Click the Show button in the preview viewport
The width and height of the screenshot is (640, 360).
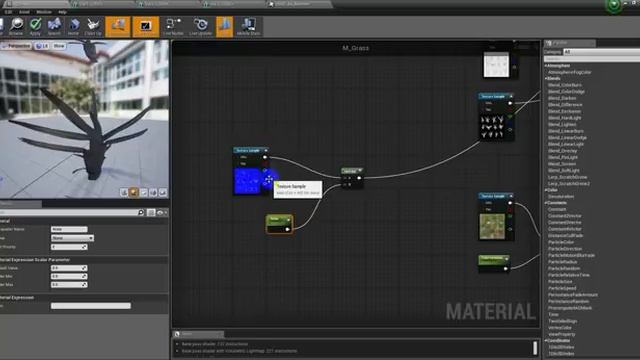(59, 46)
